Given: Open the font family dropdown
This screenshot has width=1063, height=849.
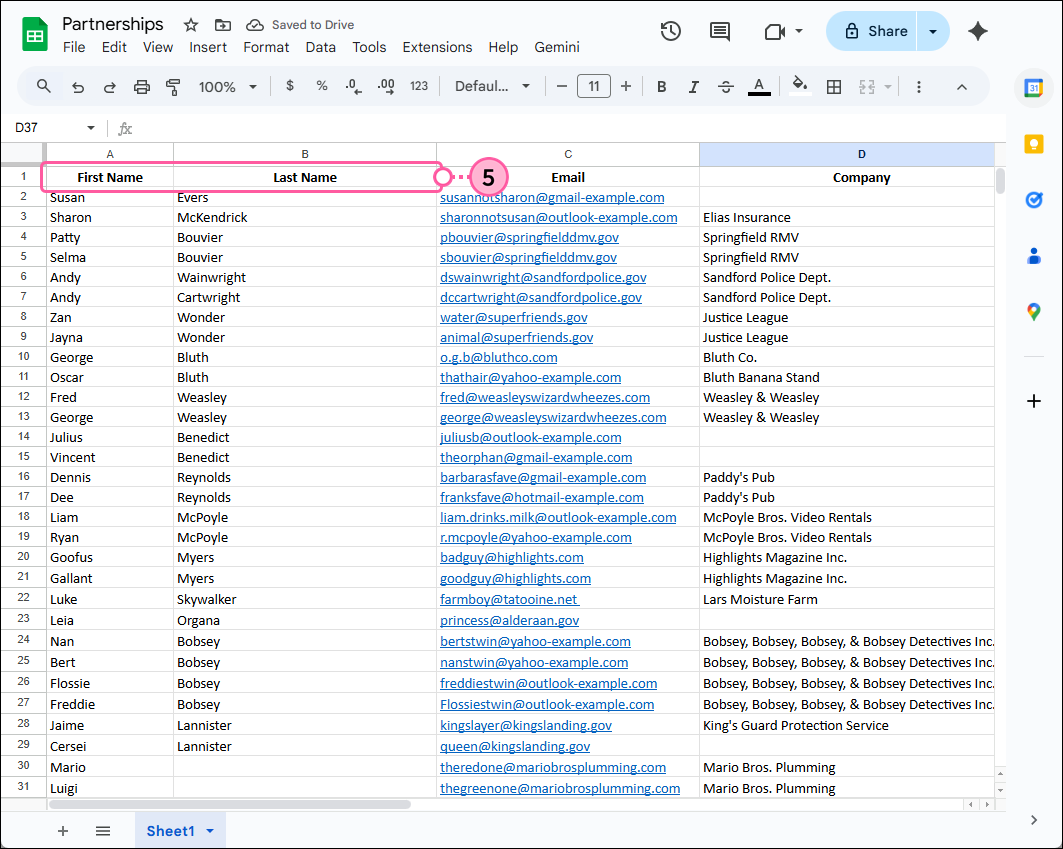Looking at the screenshot, I should (x=491, y=86).
